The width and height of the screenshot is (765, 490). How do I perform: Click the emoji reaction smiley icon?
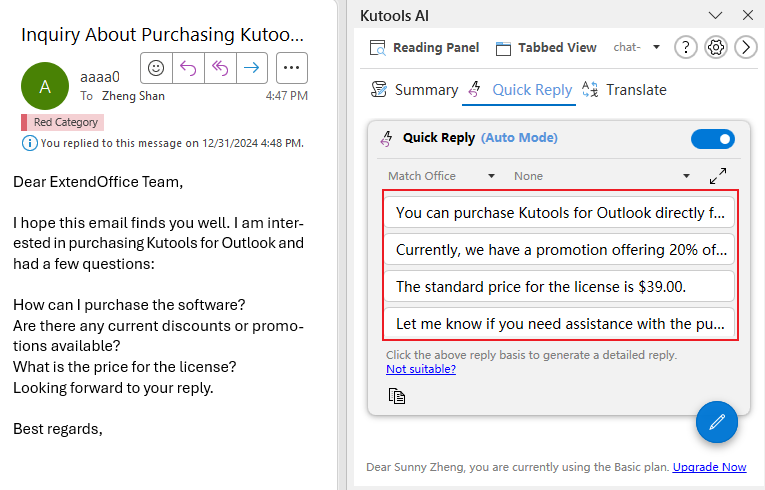coord(156,68)
